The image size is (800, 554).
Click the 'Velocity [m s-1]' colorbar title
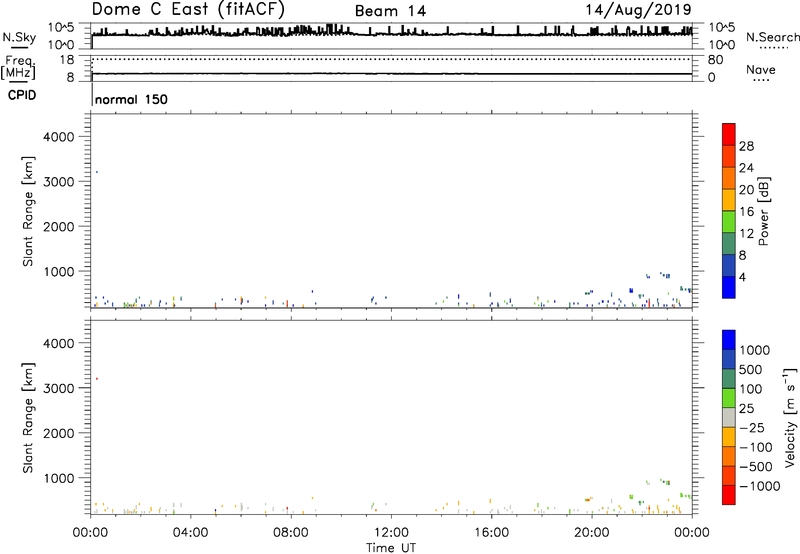click(x=790, y=417)
